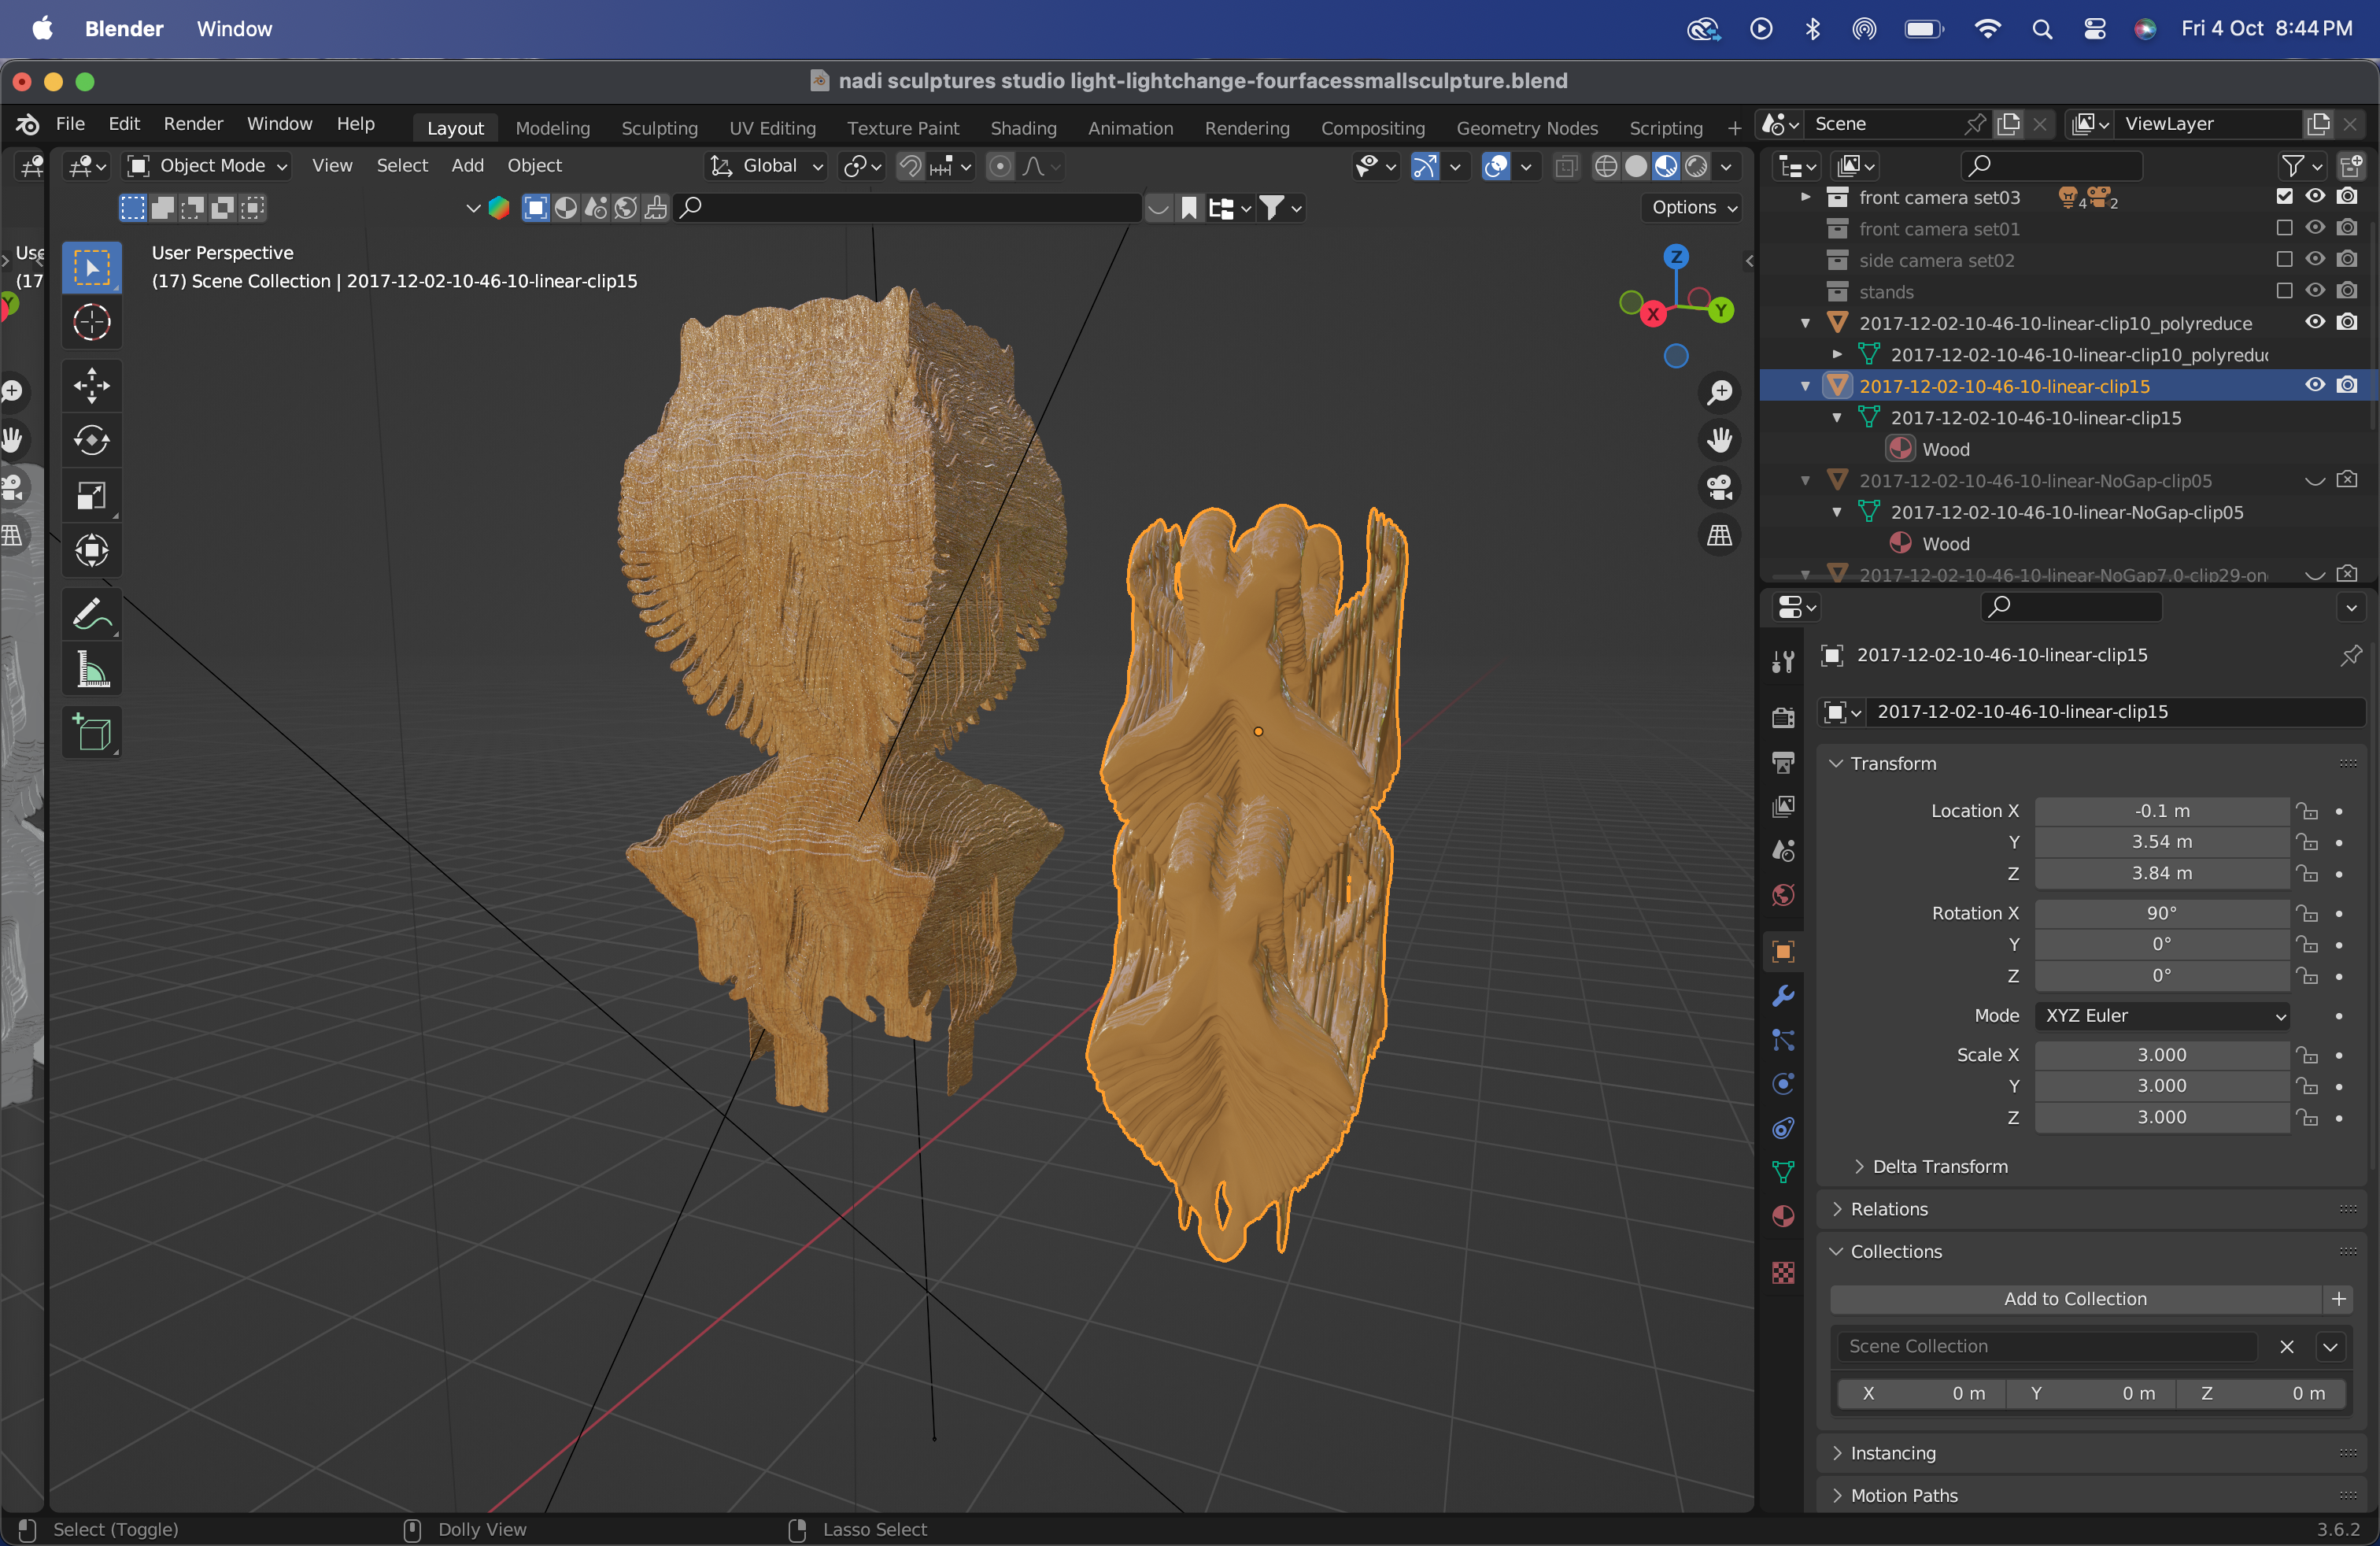Enable the stands collection checkbox
Image resolution: width=2380 pixels, height=1546 pixels.
(2284, 291)
